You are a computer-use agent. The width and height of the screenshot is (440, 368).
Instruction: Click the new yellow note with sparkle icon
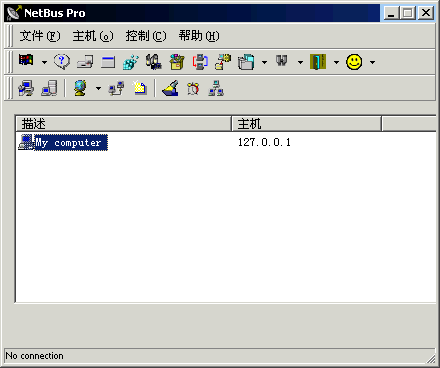(139, 88)
